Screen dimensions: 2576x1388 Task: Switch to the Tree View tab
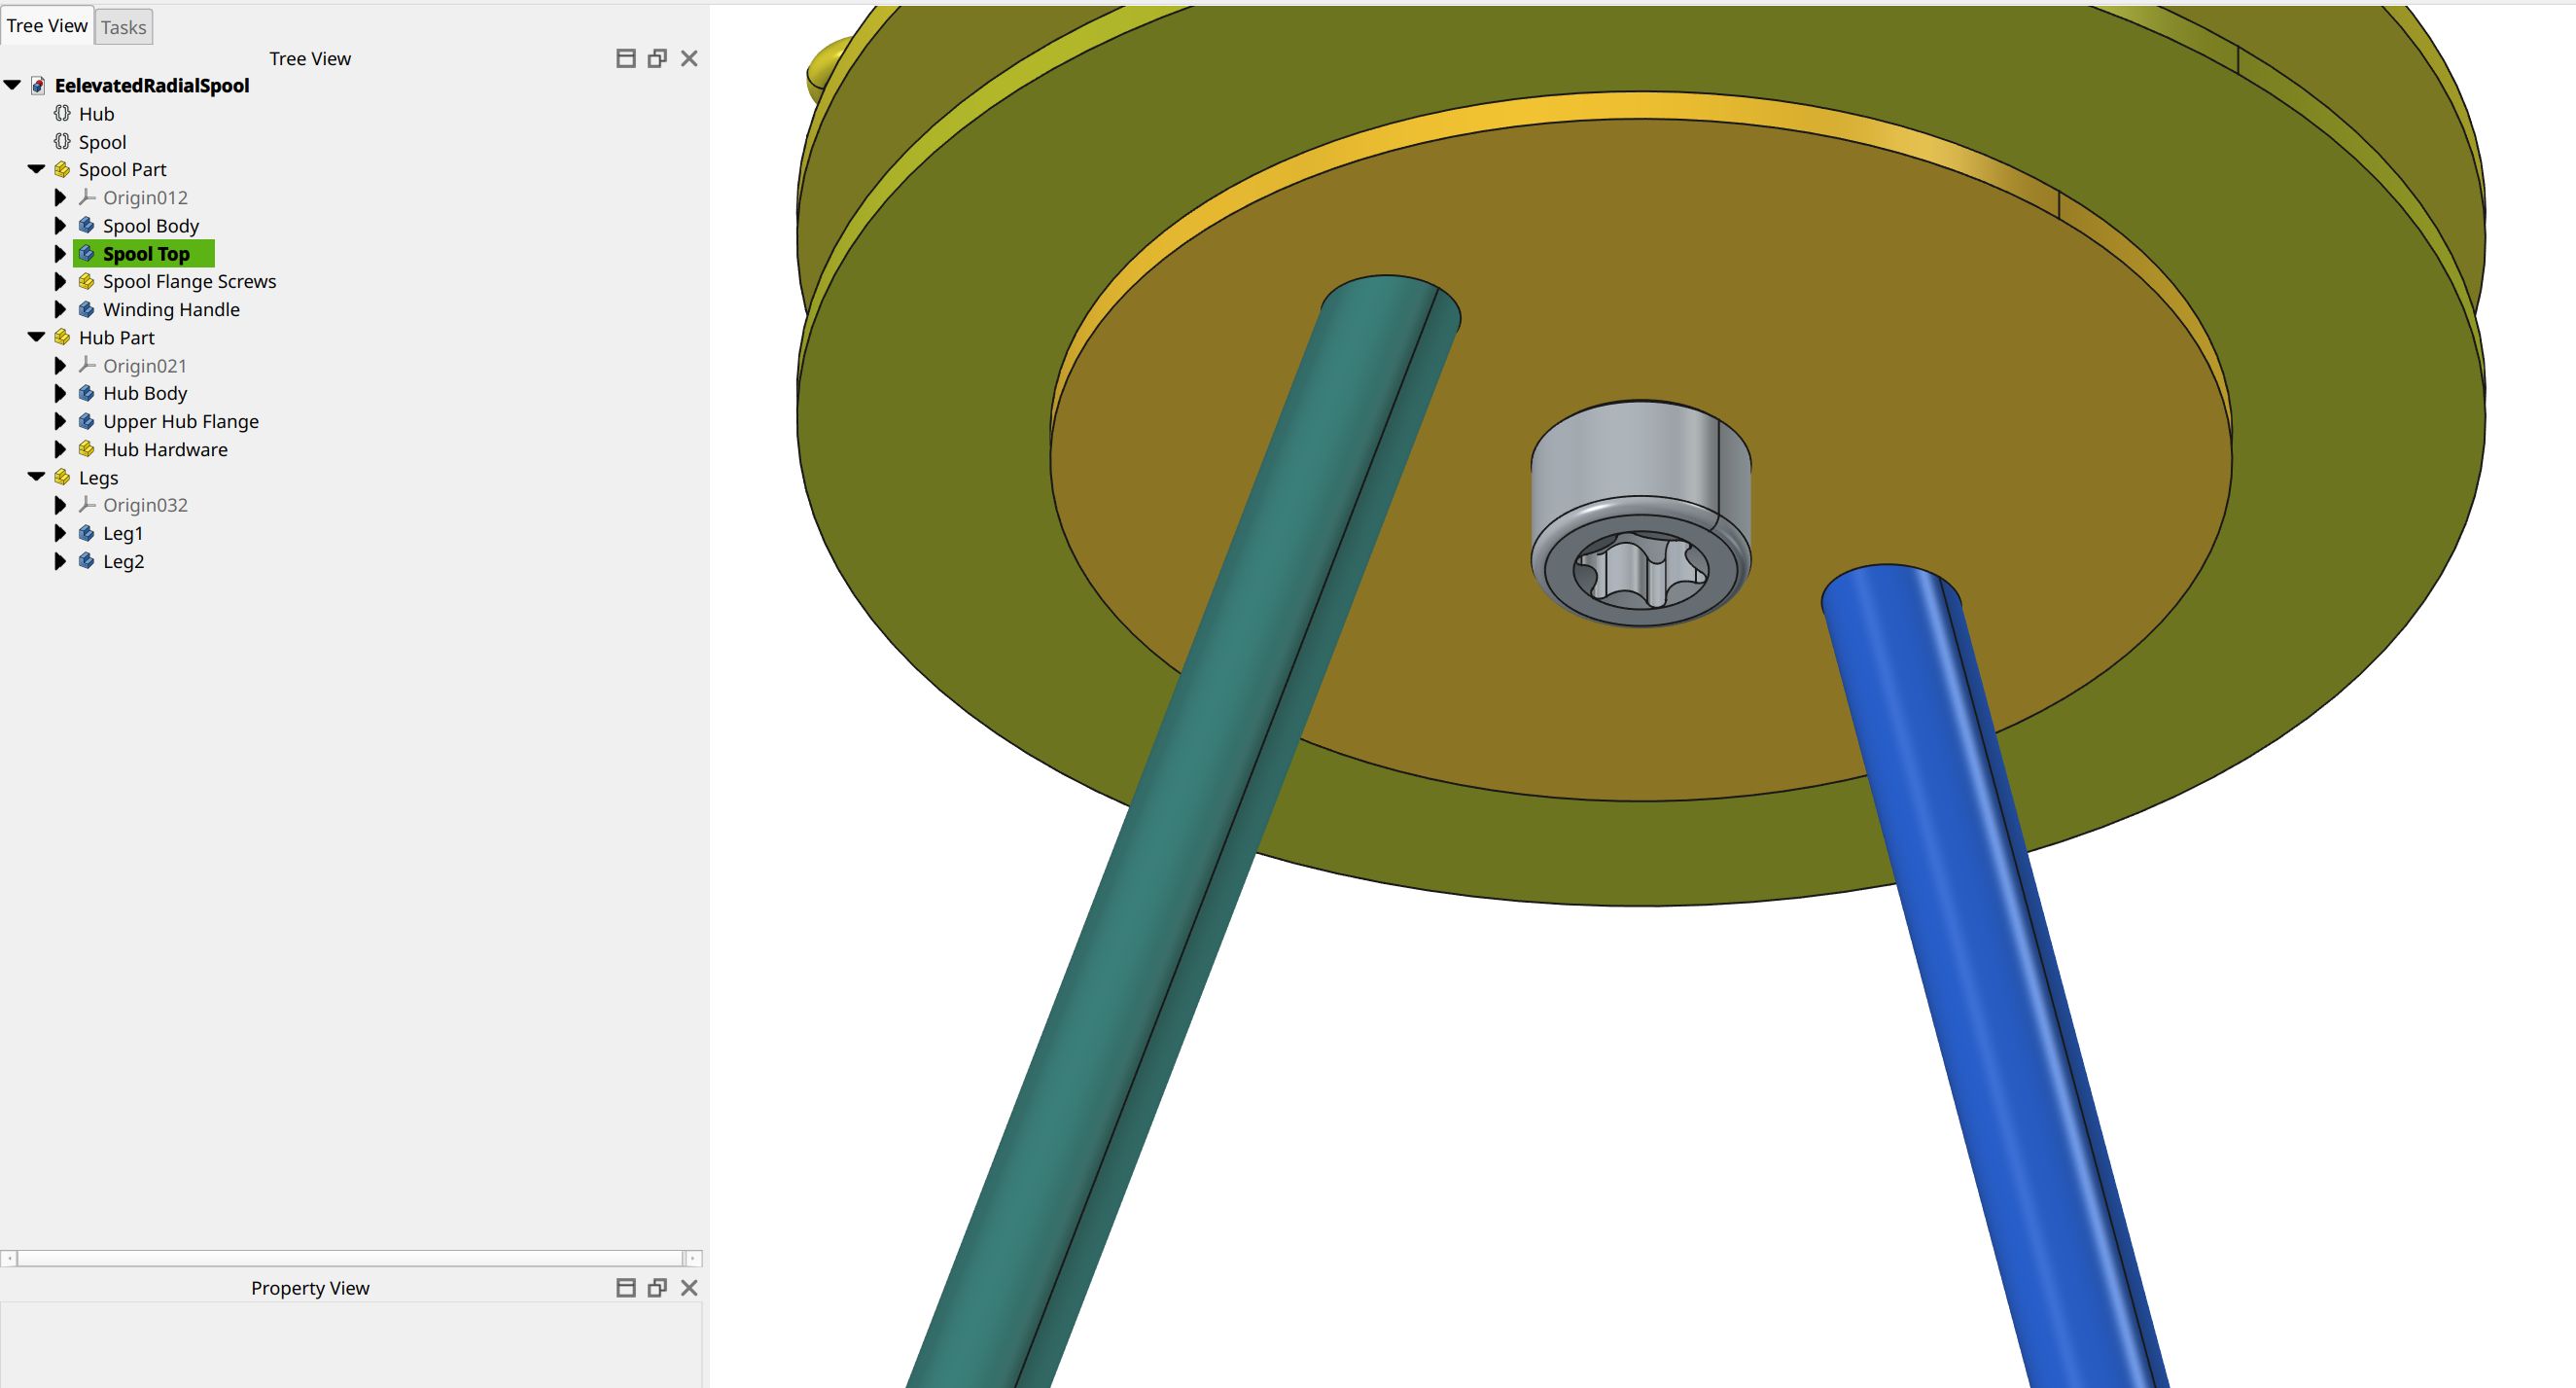tap(47, 26)
